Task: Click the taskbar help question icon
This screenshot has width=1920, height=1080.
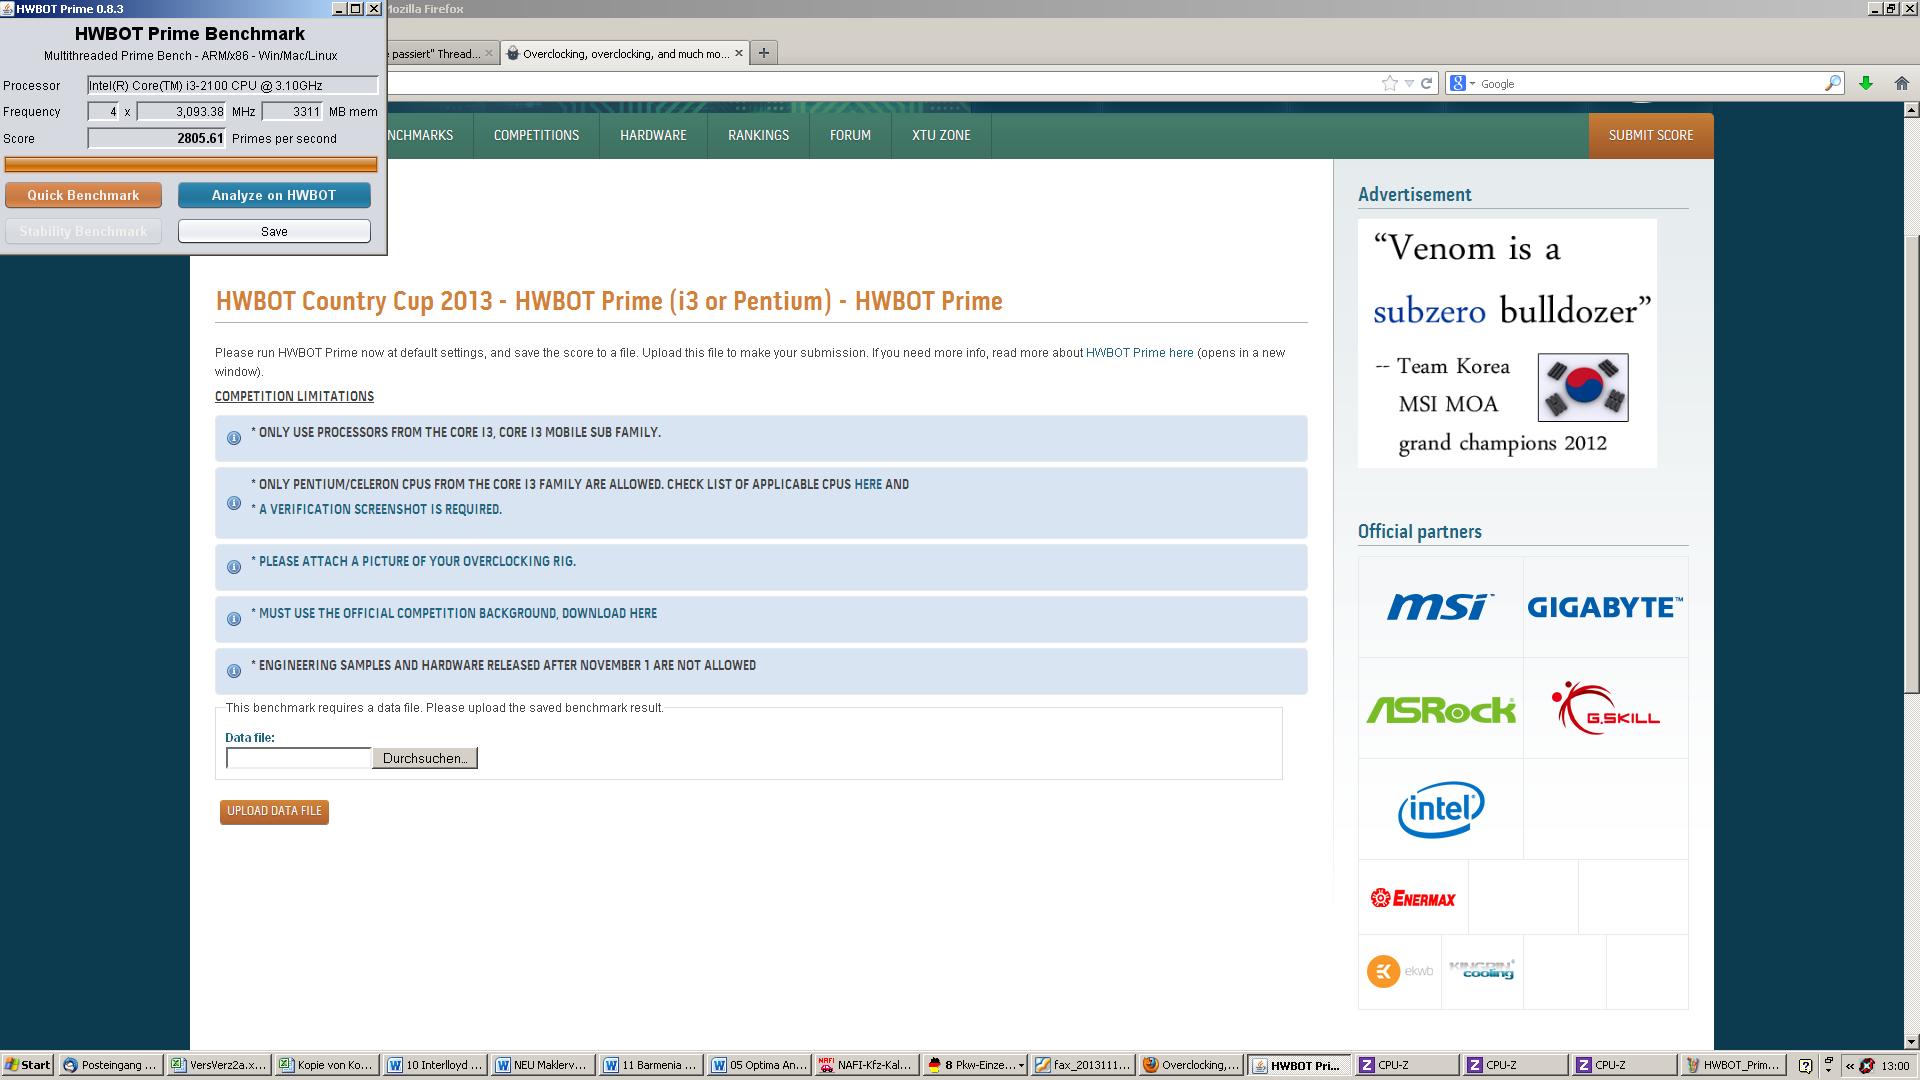Action: click(1805, 1065)
